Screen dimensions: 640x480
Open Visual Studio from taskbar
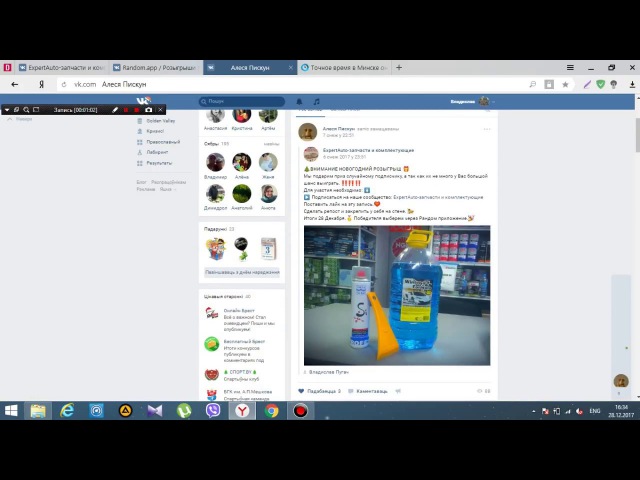coord(155,411)
